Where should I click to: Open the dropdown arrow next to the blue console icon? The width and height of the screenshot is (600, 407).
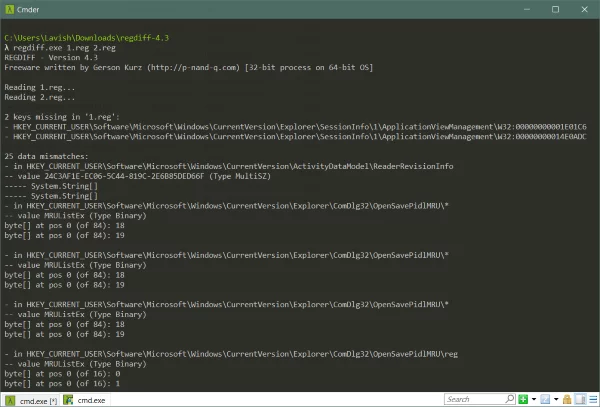[x=556, y=399]
